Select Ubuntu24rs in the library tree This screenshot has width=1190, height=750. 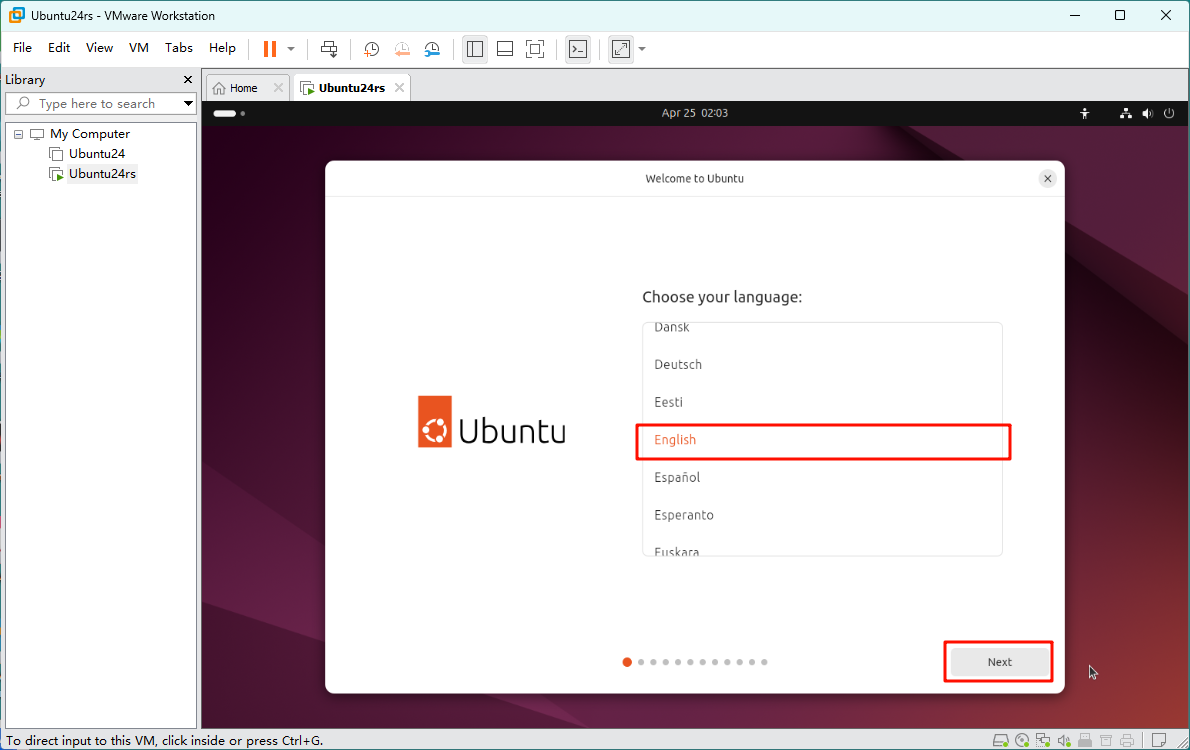click(x=102, y=174)
